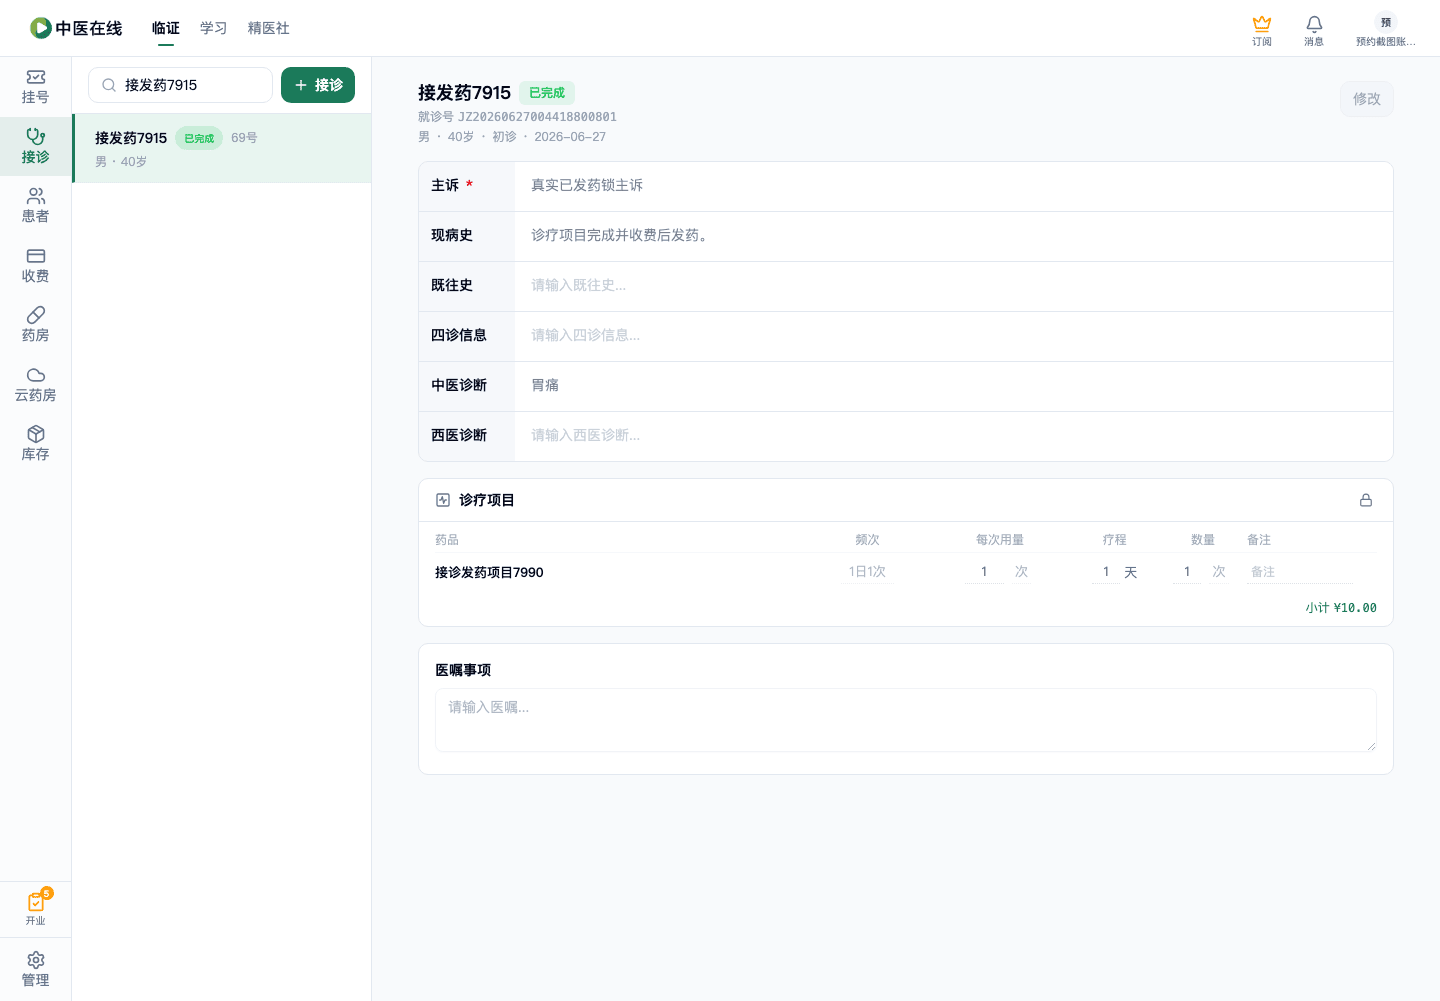Click the 疗程 course value field
The height and width of the screenshot is (1001, 1440).
point(1106,572)
